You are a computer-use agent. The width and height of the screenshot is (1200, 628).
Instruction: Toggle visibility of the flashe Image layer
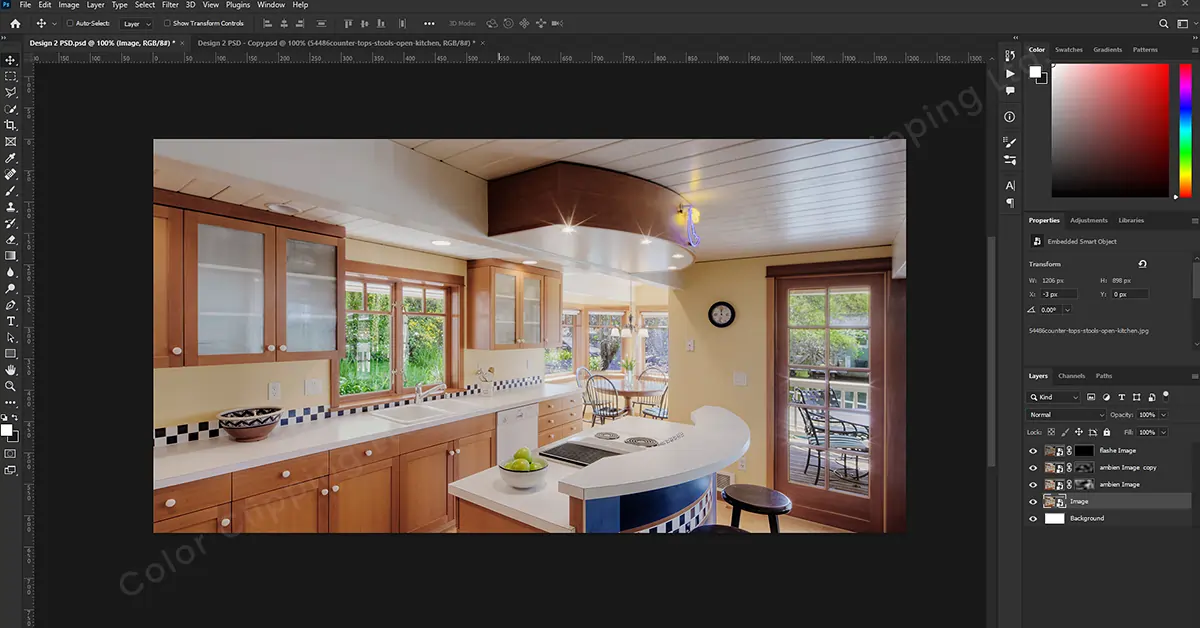[1034, 451]
